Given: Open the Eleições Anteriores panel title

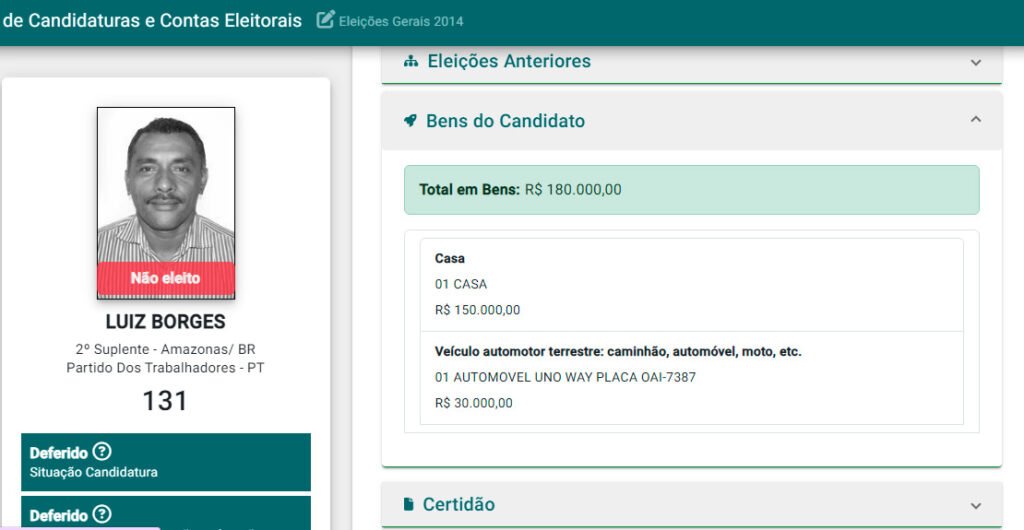Looking at the screenshot, I should click(x=508, y=62).
